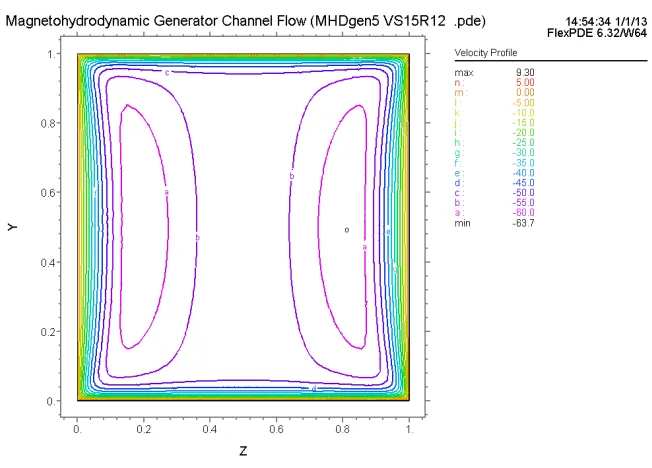This screenshot has width=652, height=468.
Task: Click the Z-axis tick label '0.4'
Action: 210,429
